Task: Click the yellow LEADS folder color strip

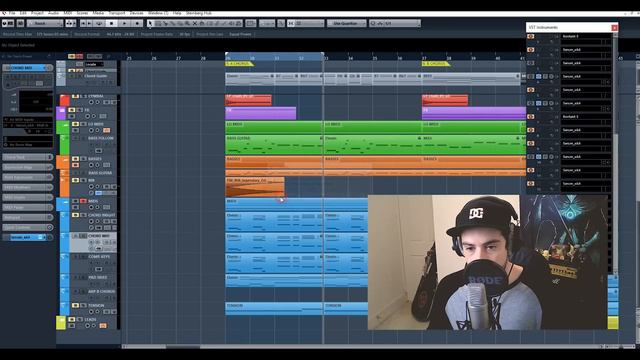Action: pyautogui.click(x=61, y=323)
